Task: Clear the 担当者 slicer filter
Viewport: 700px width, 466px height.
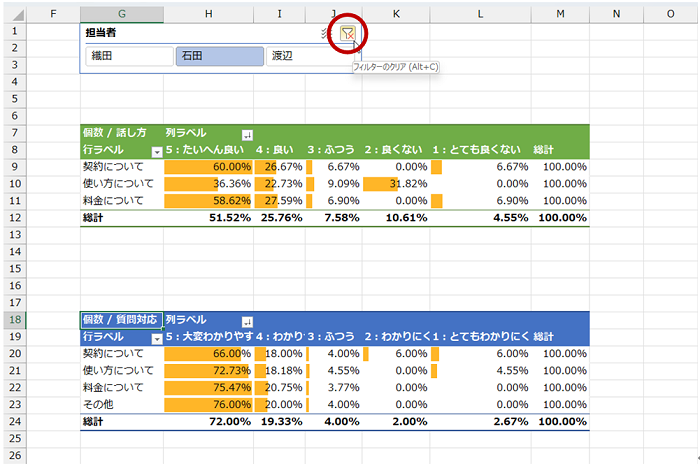Action: (347, 33)
